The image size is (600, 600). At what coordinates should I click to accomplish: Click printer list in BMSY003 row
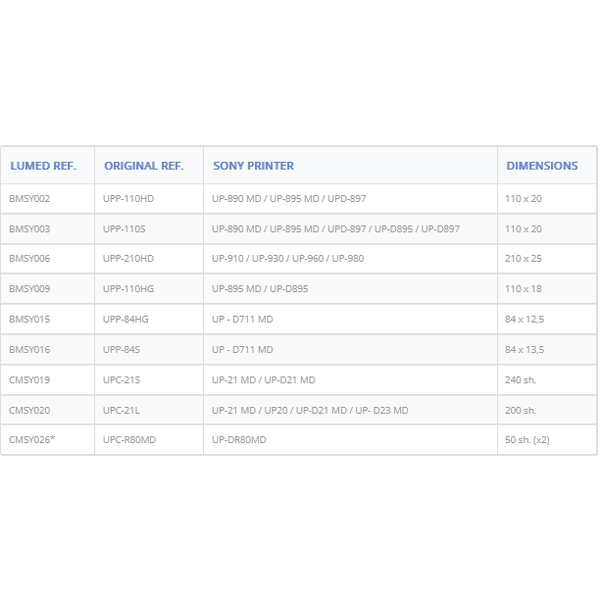click(336, 229)
